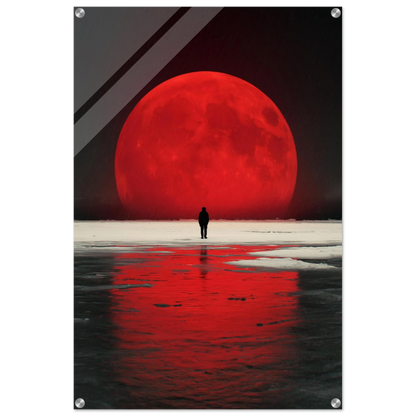Viewport: 416px width, 416px height.
Task: Click the silhouette's head
Action: point(204,209)
